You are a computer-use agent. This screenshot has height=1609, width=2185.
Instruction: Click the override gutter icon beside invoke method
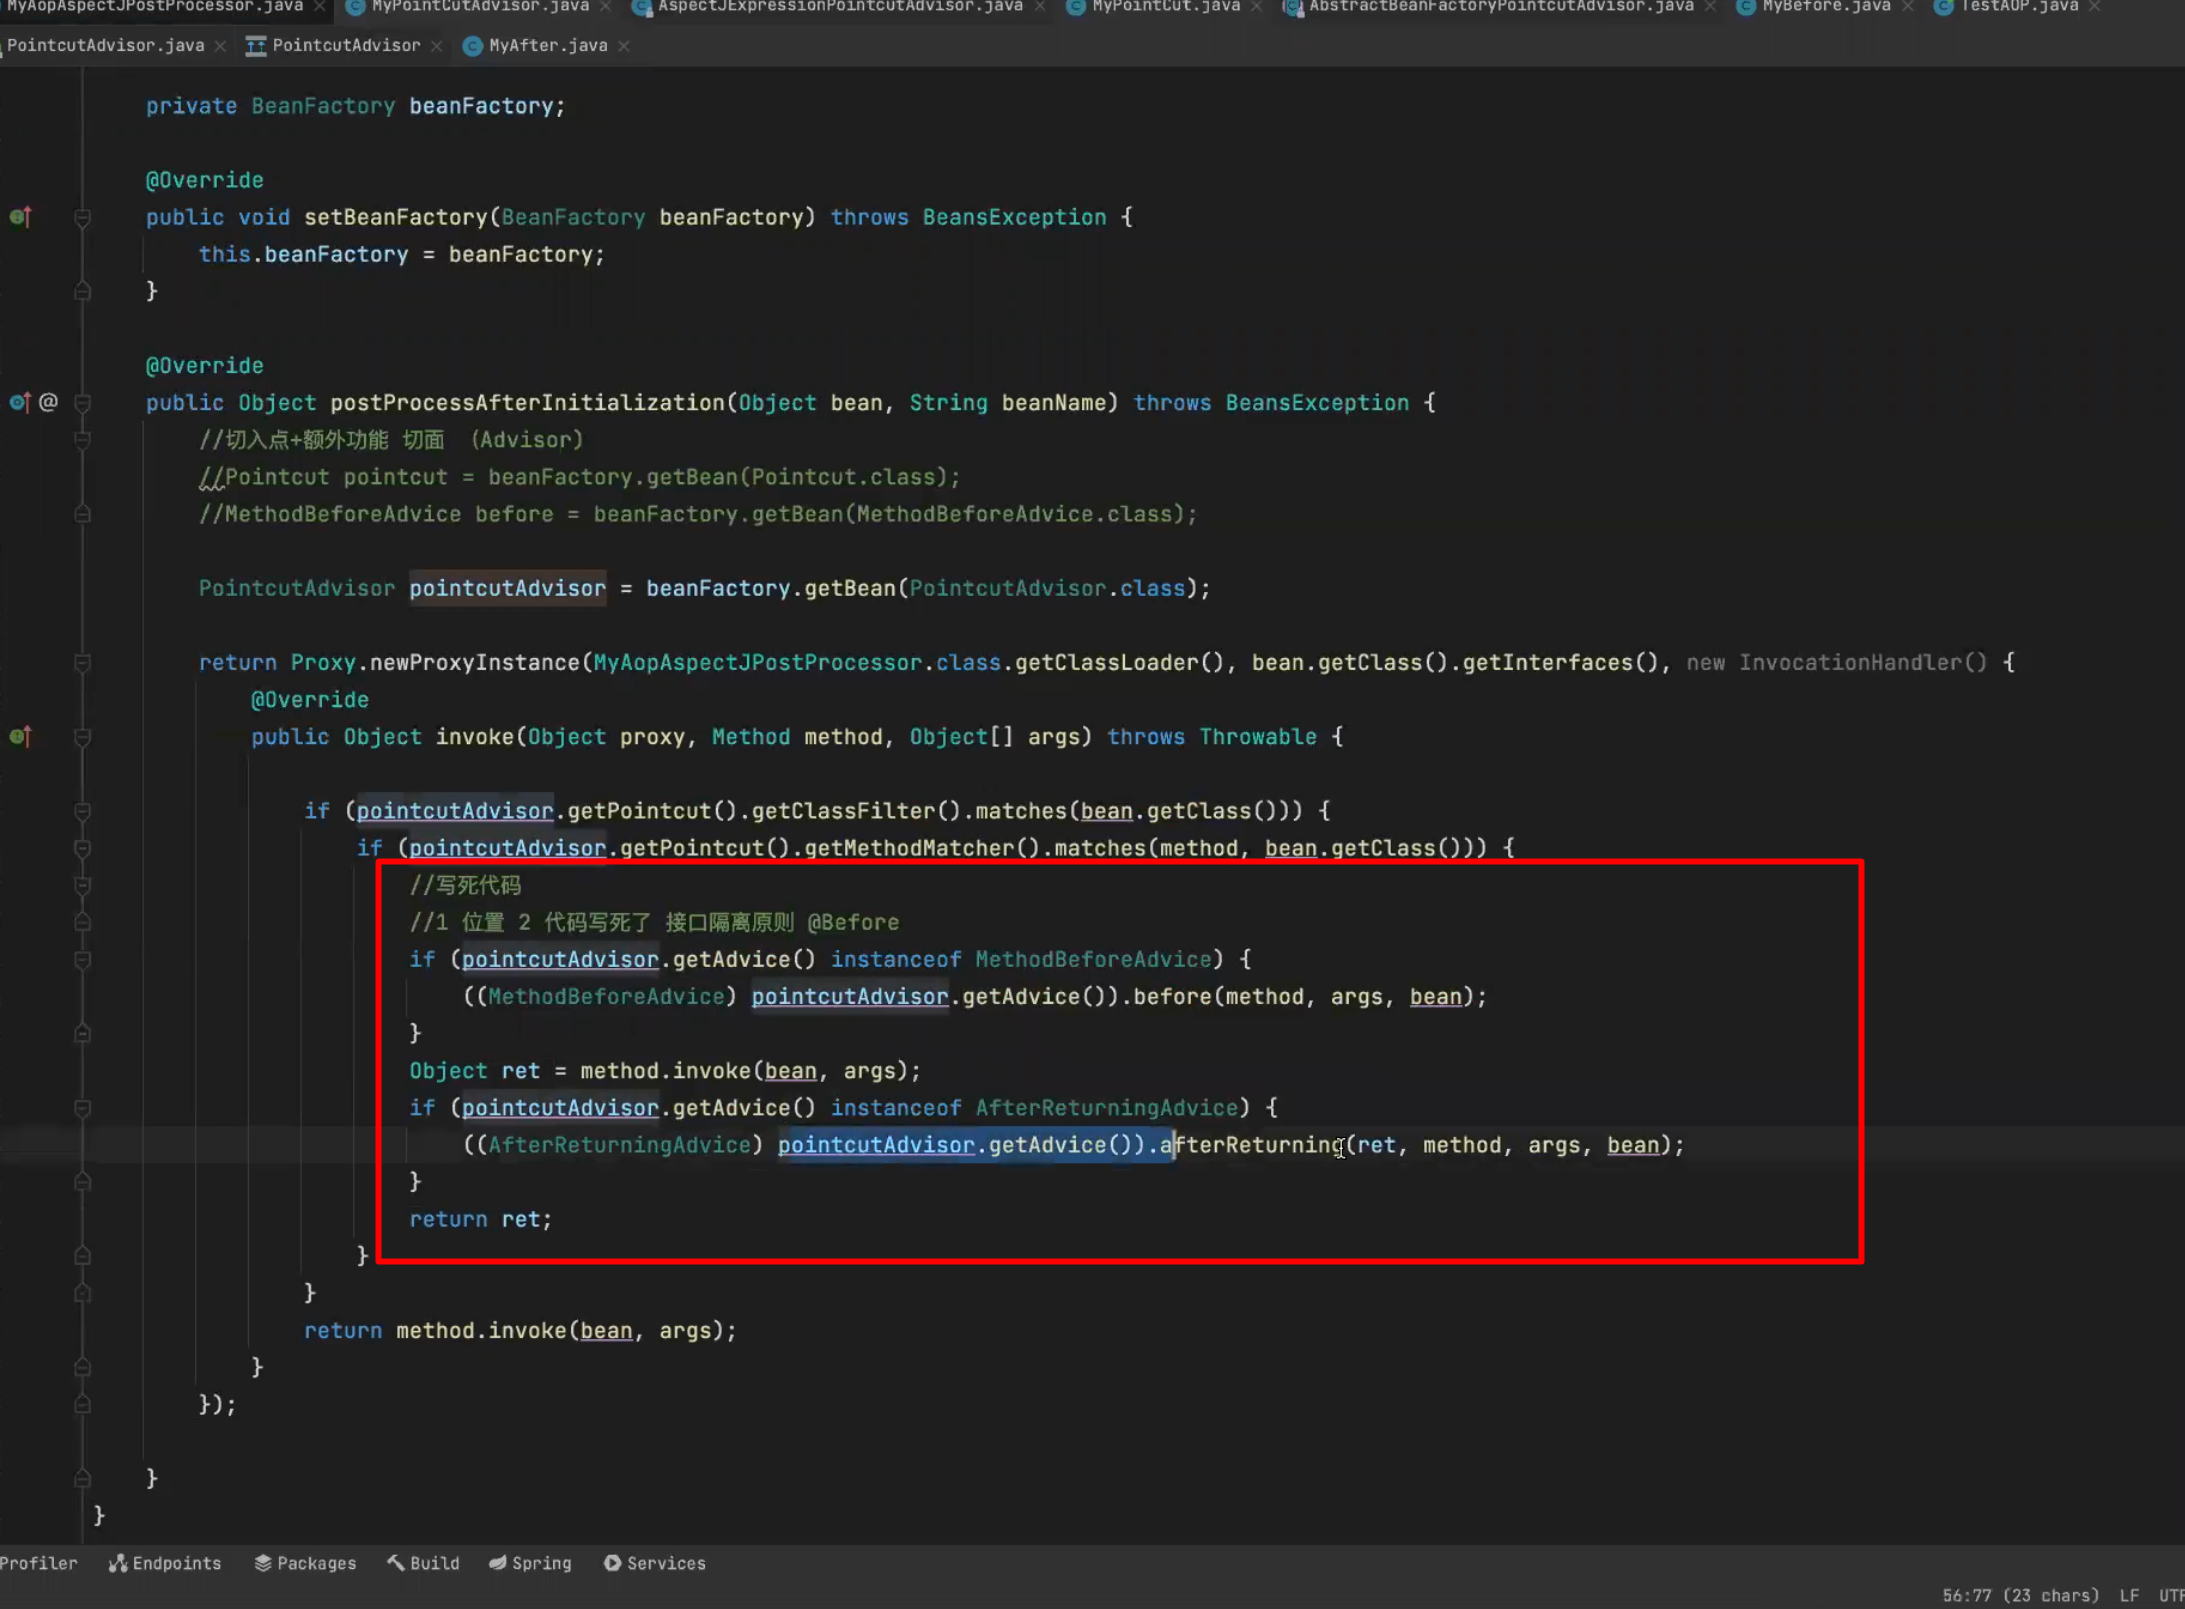pos(20,737)
